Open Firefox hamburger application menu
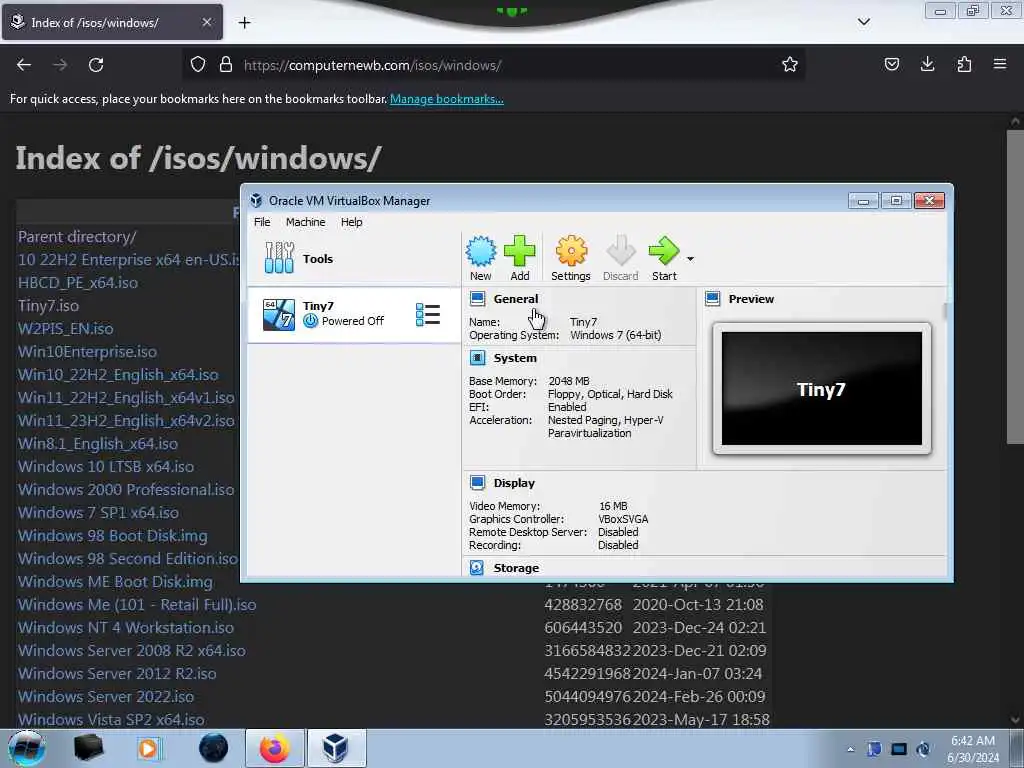 coord(1000,65)
